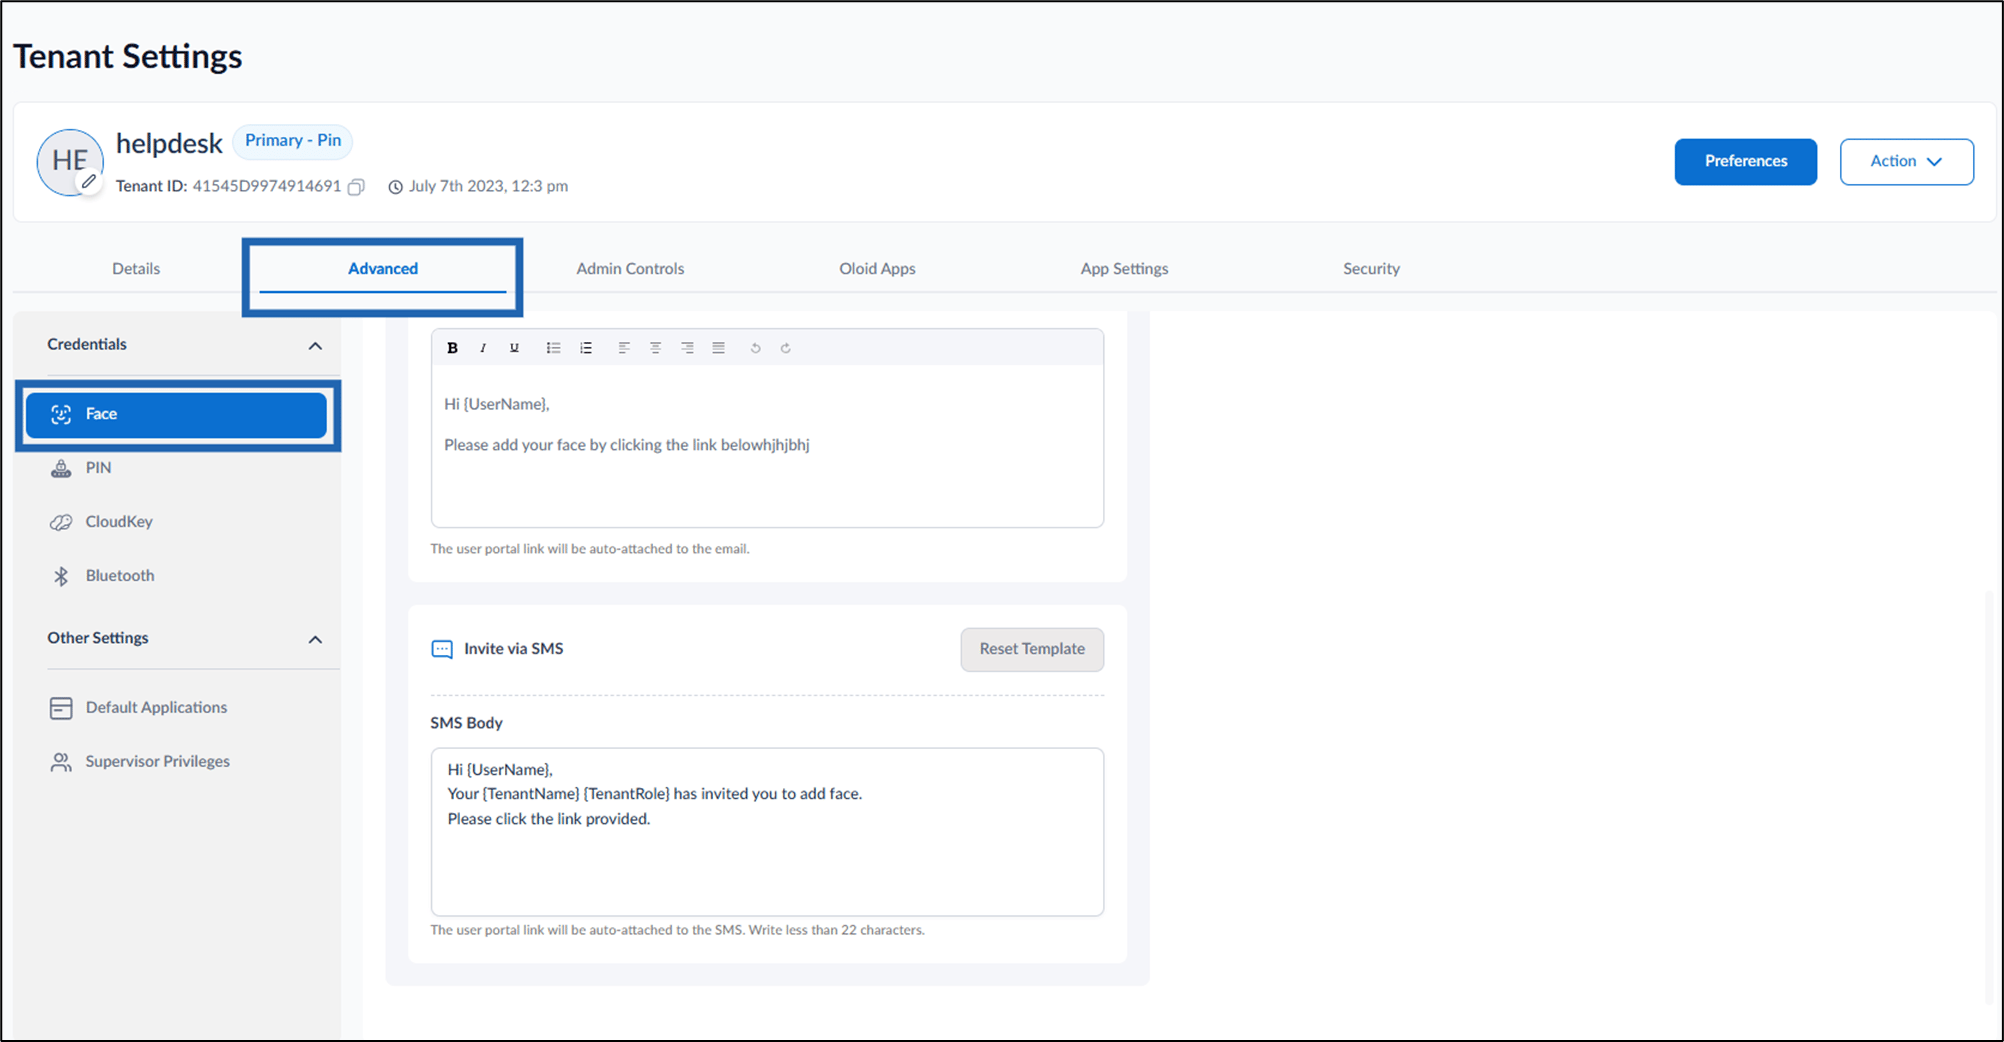The width and height of the screenshot is (2004, 1042).
Task: Click the Supervisor Privileges people icon
Action: click(61, 762)
